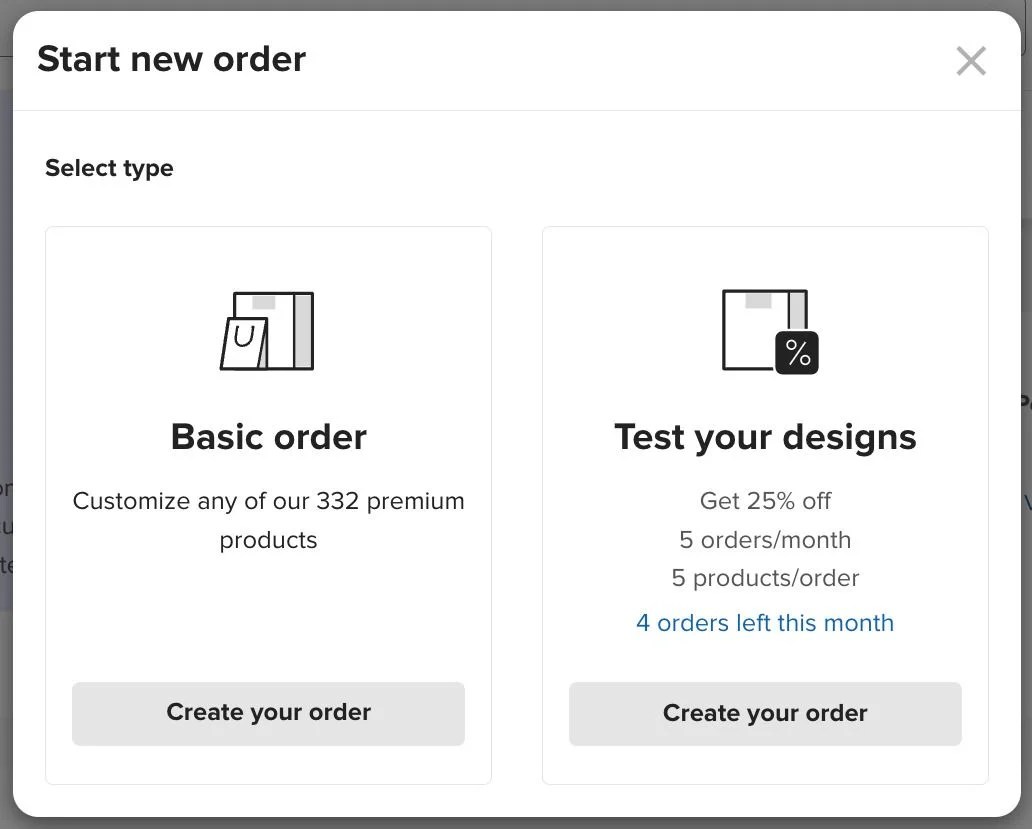Click the "Select type" label
Viewport: 1032px width, 829px height.
109,168
